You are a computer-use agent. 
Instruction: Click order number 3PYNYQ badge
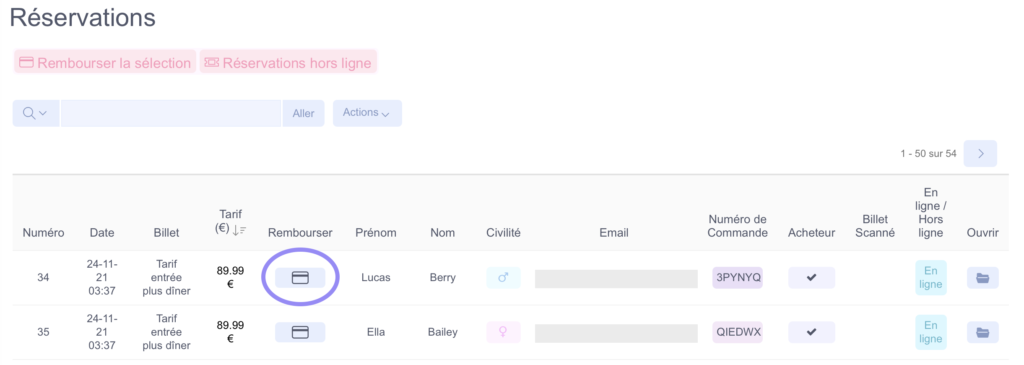coord(739,278)
